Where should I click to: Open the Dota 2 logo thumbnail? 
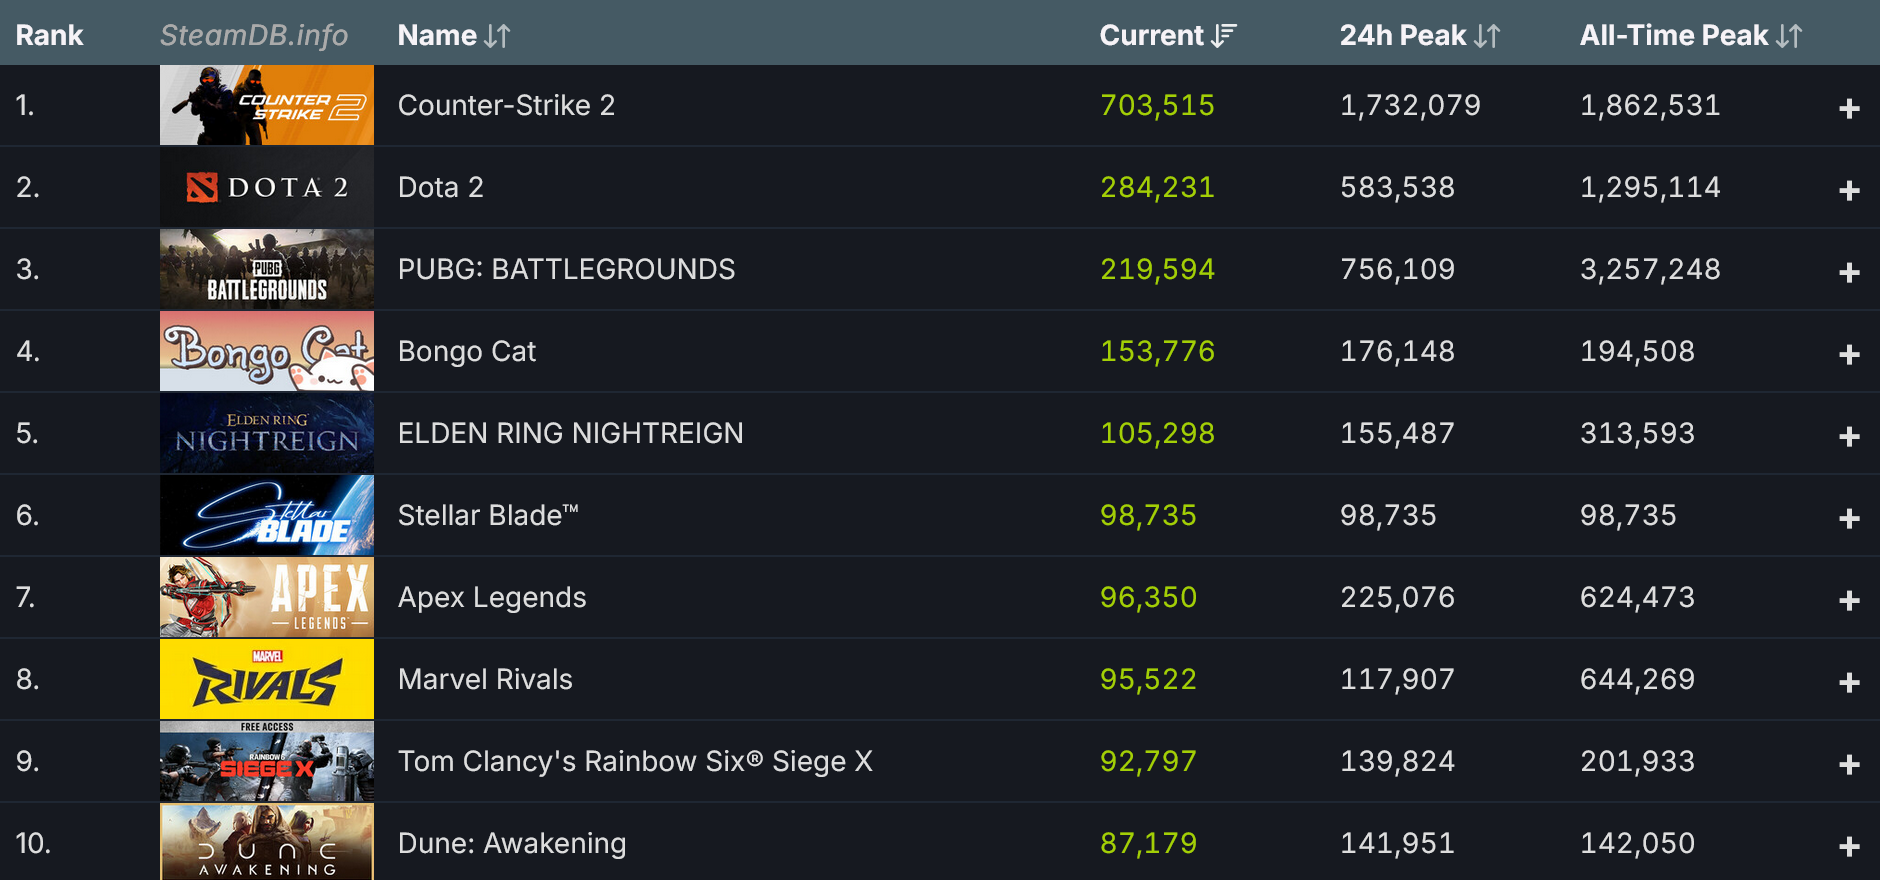(x=267, y=187)
